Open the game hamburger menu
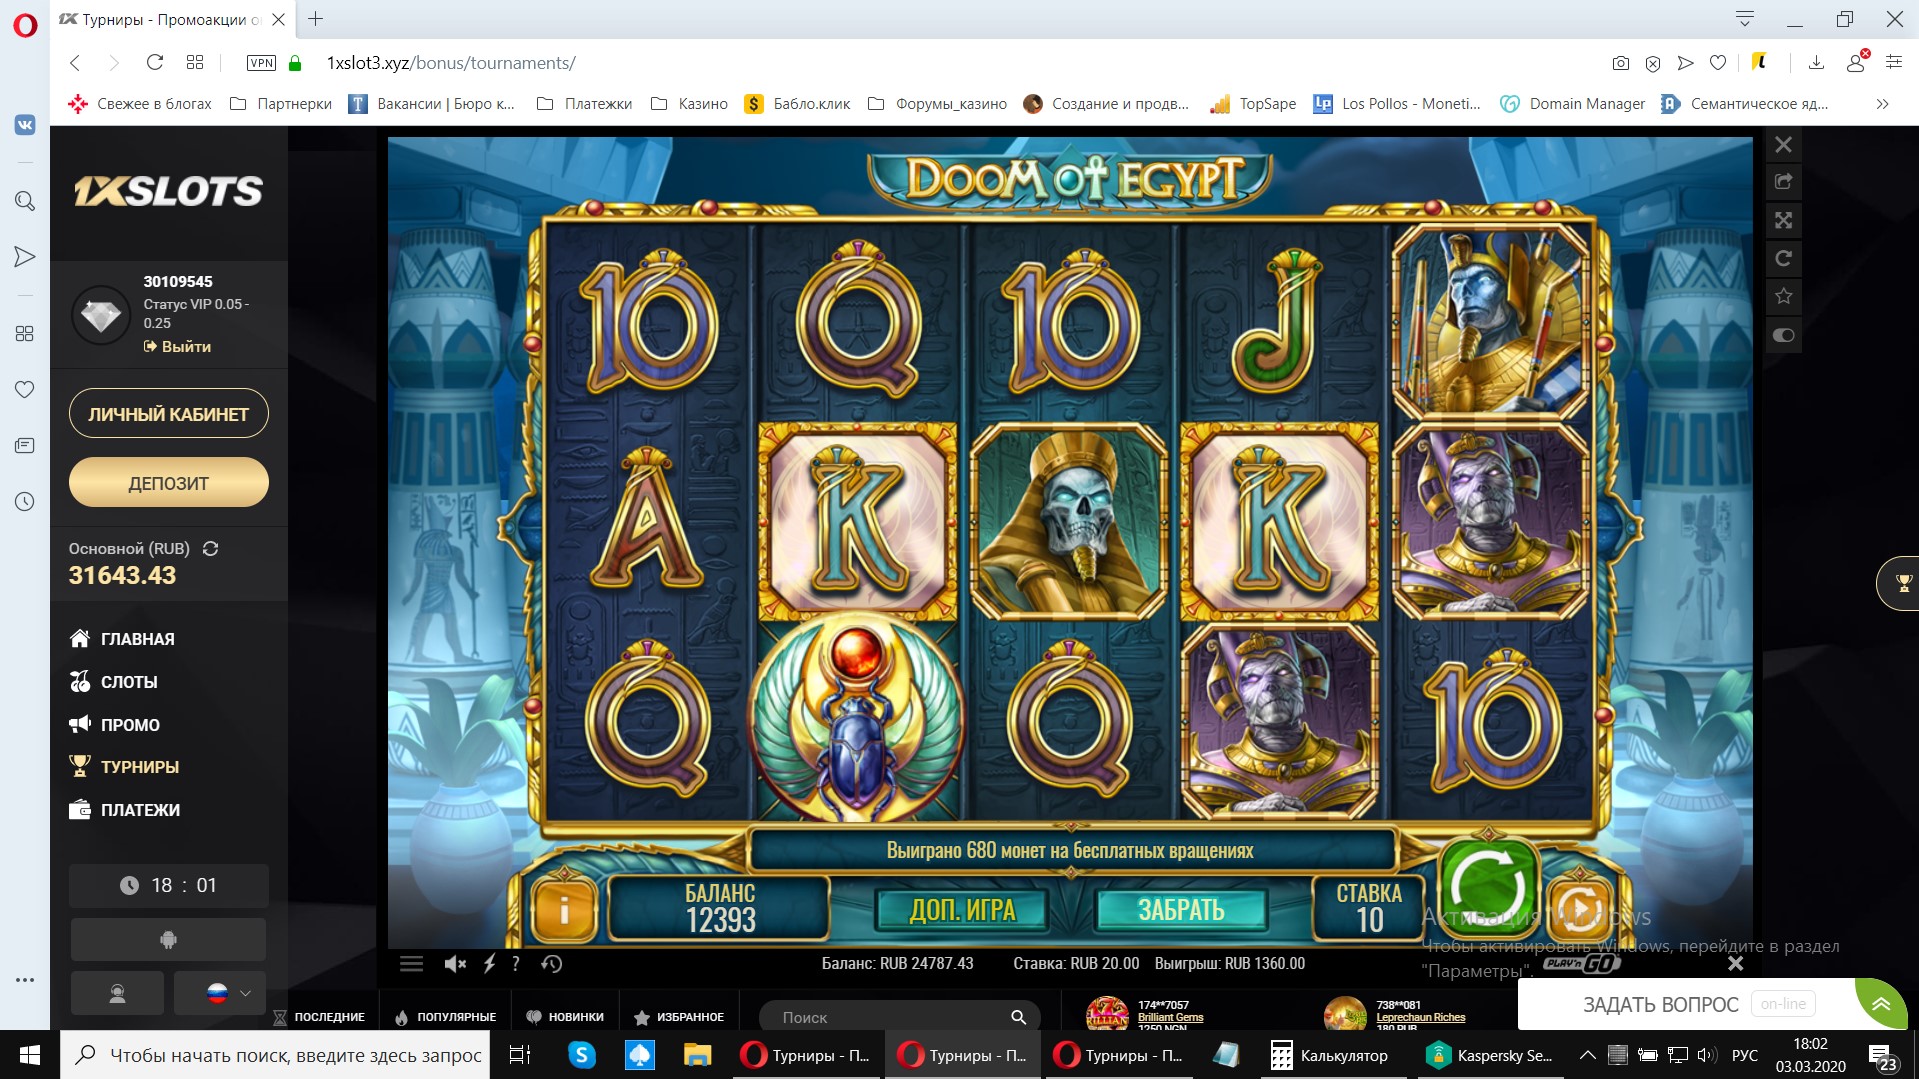Viewport: 1919px width, 1079px height. tap(411, 964)
